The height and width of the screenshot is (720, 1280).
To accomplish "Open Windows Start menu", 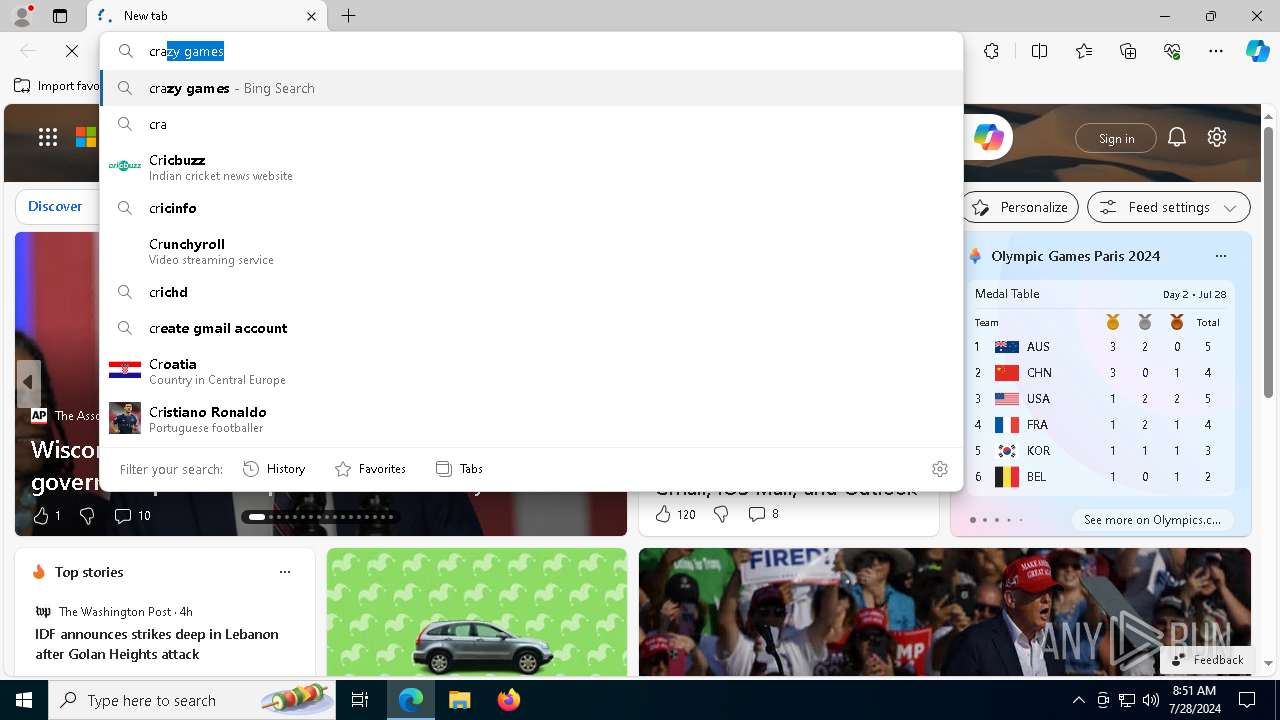I will click(24, 700).
